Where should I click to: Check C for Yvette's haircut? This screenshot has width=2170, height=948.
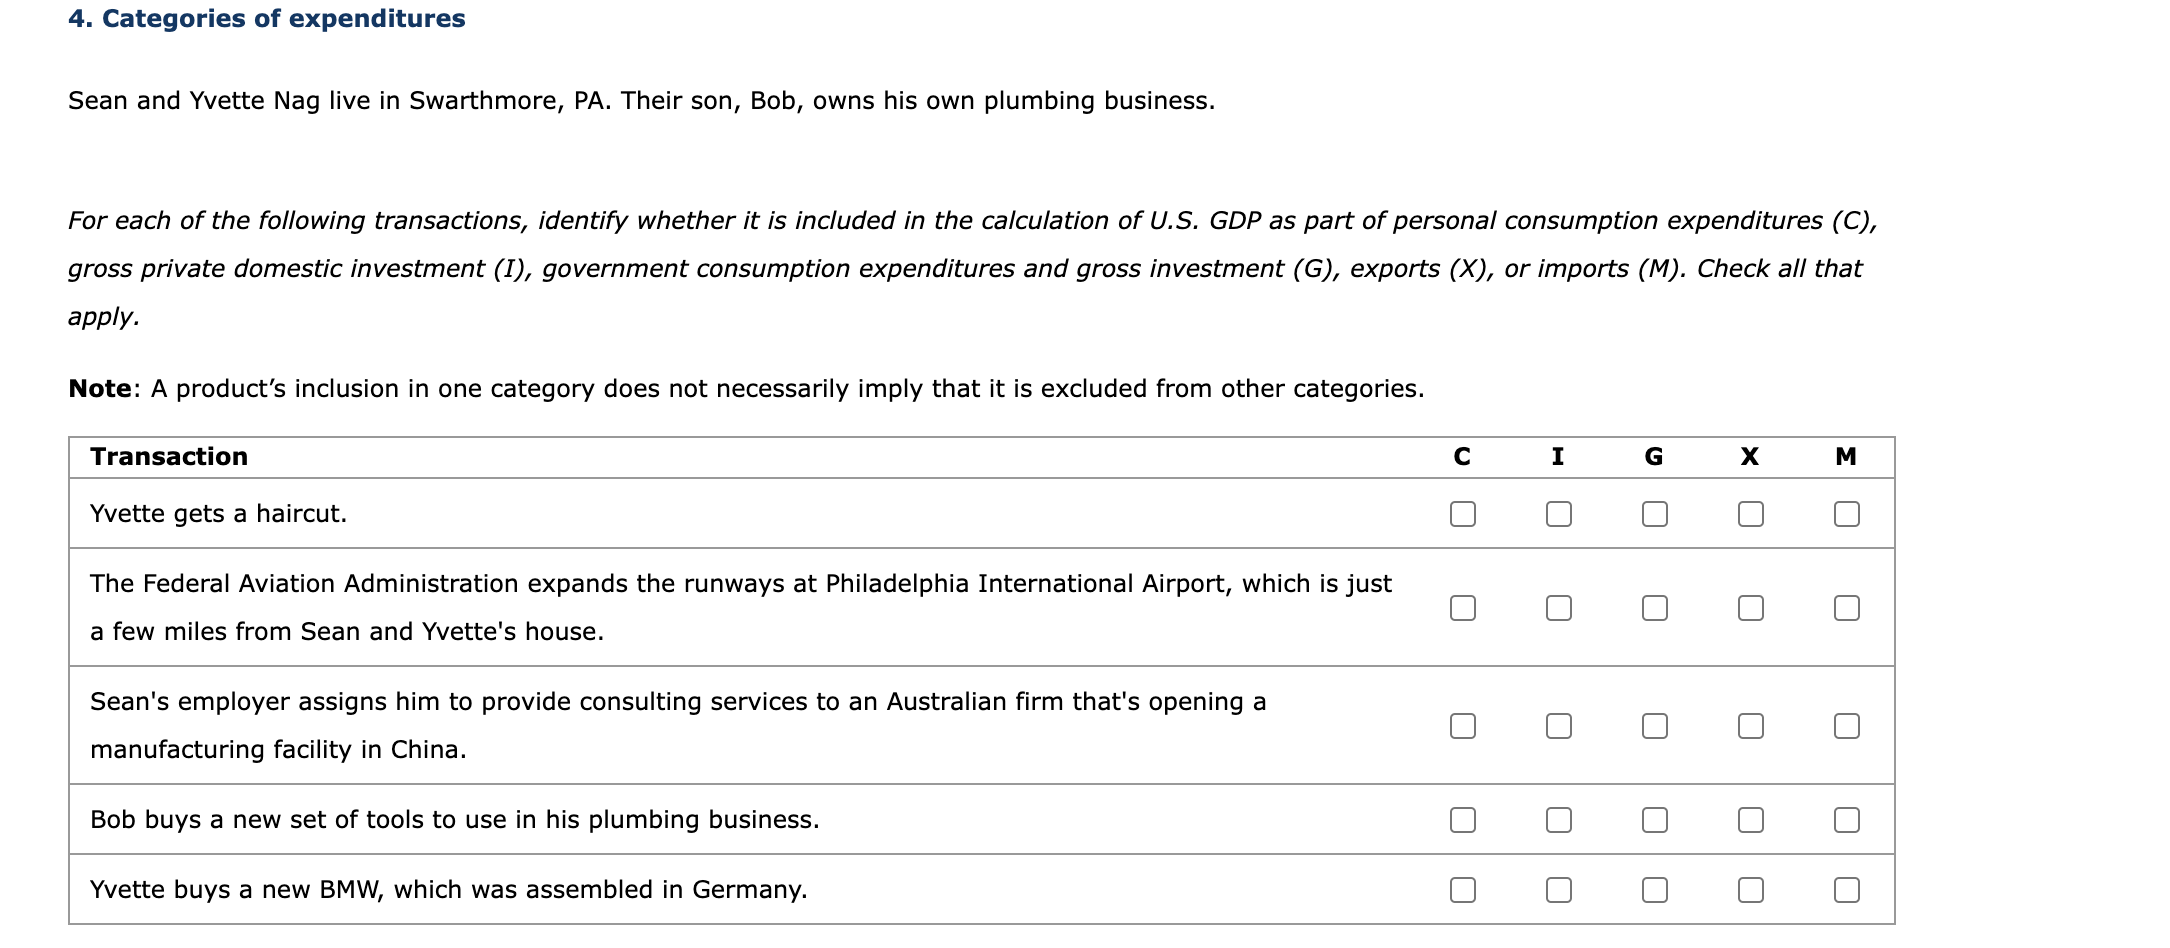(1462, 514)
